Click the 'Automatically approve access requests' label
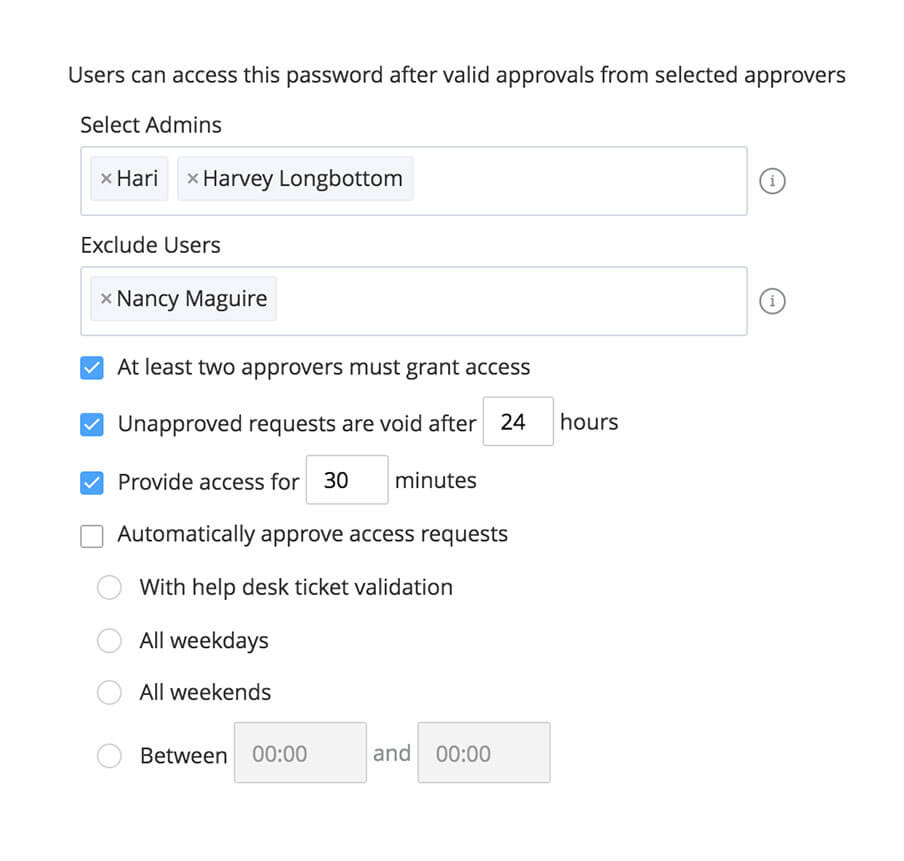This screenshot has height=861, width=904. coord(312,535)
